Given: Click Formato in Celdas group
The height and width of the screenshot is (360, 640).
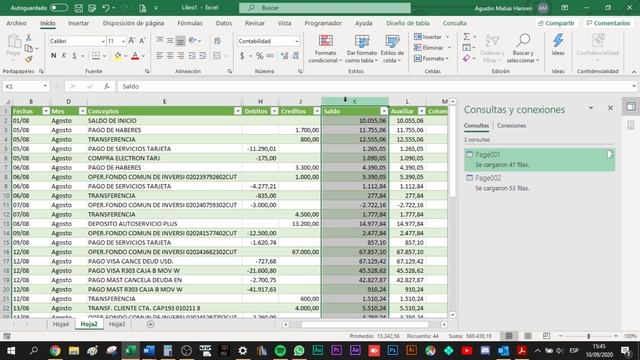Looking at the screenshot, I should click(x=431, y=59).
